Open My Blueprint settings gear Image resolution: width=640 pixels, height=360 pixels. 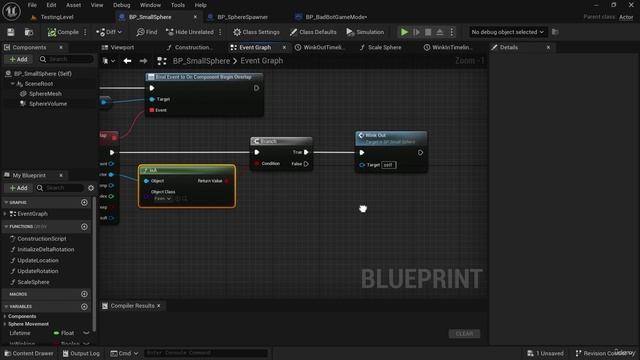click(x=91, y=188)
